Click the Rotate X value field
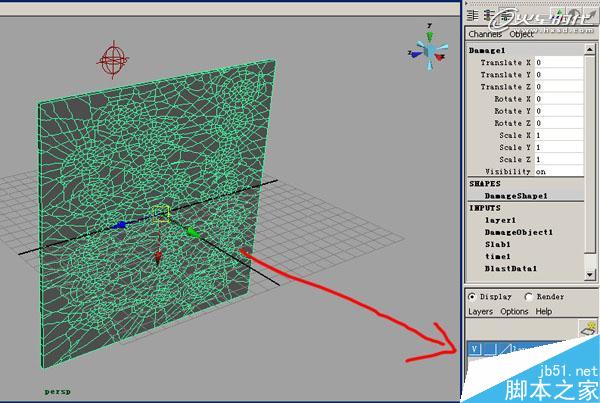 pos(559,99)
